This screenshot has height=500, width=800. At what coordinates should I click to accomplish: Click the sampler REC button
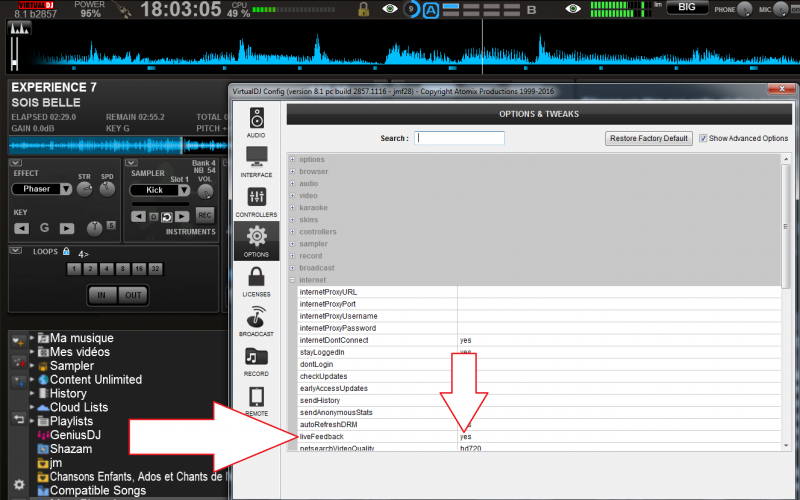point(205,215)
